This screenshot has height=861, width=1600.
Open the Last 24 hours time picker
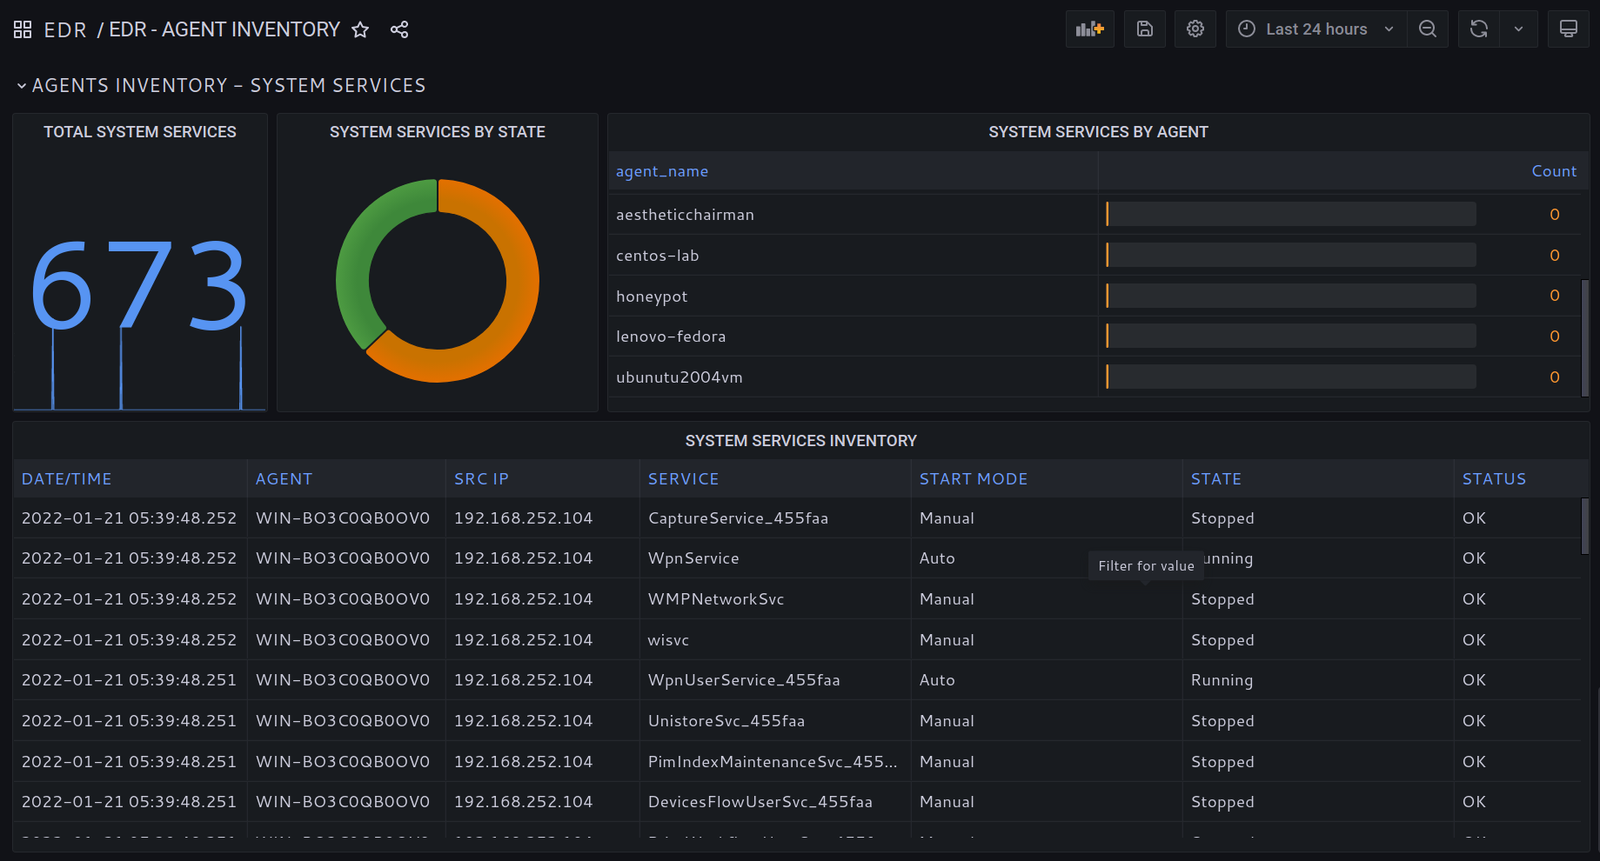pos(1315,29)
